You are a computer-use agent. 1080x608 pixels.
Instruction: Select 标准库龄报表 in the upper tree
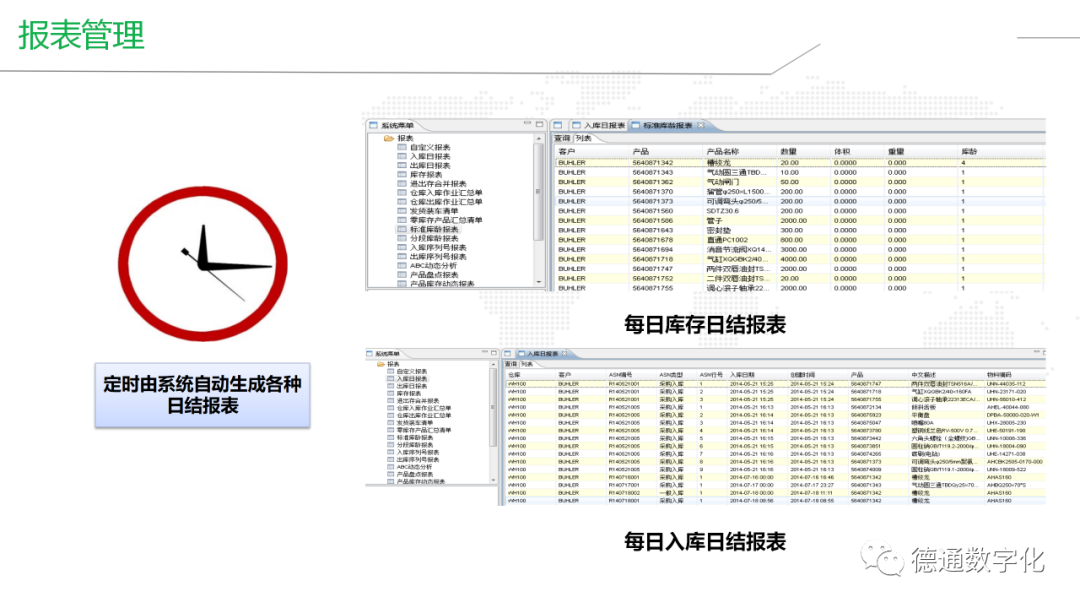pos(433,229)
